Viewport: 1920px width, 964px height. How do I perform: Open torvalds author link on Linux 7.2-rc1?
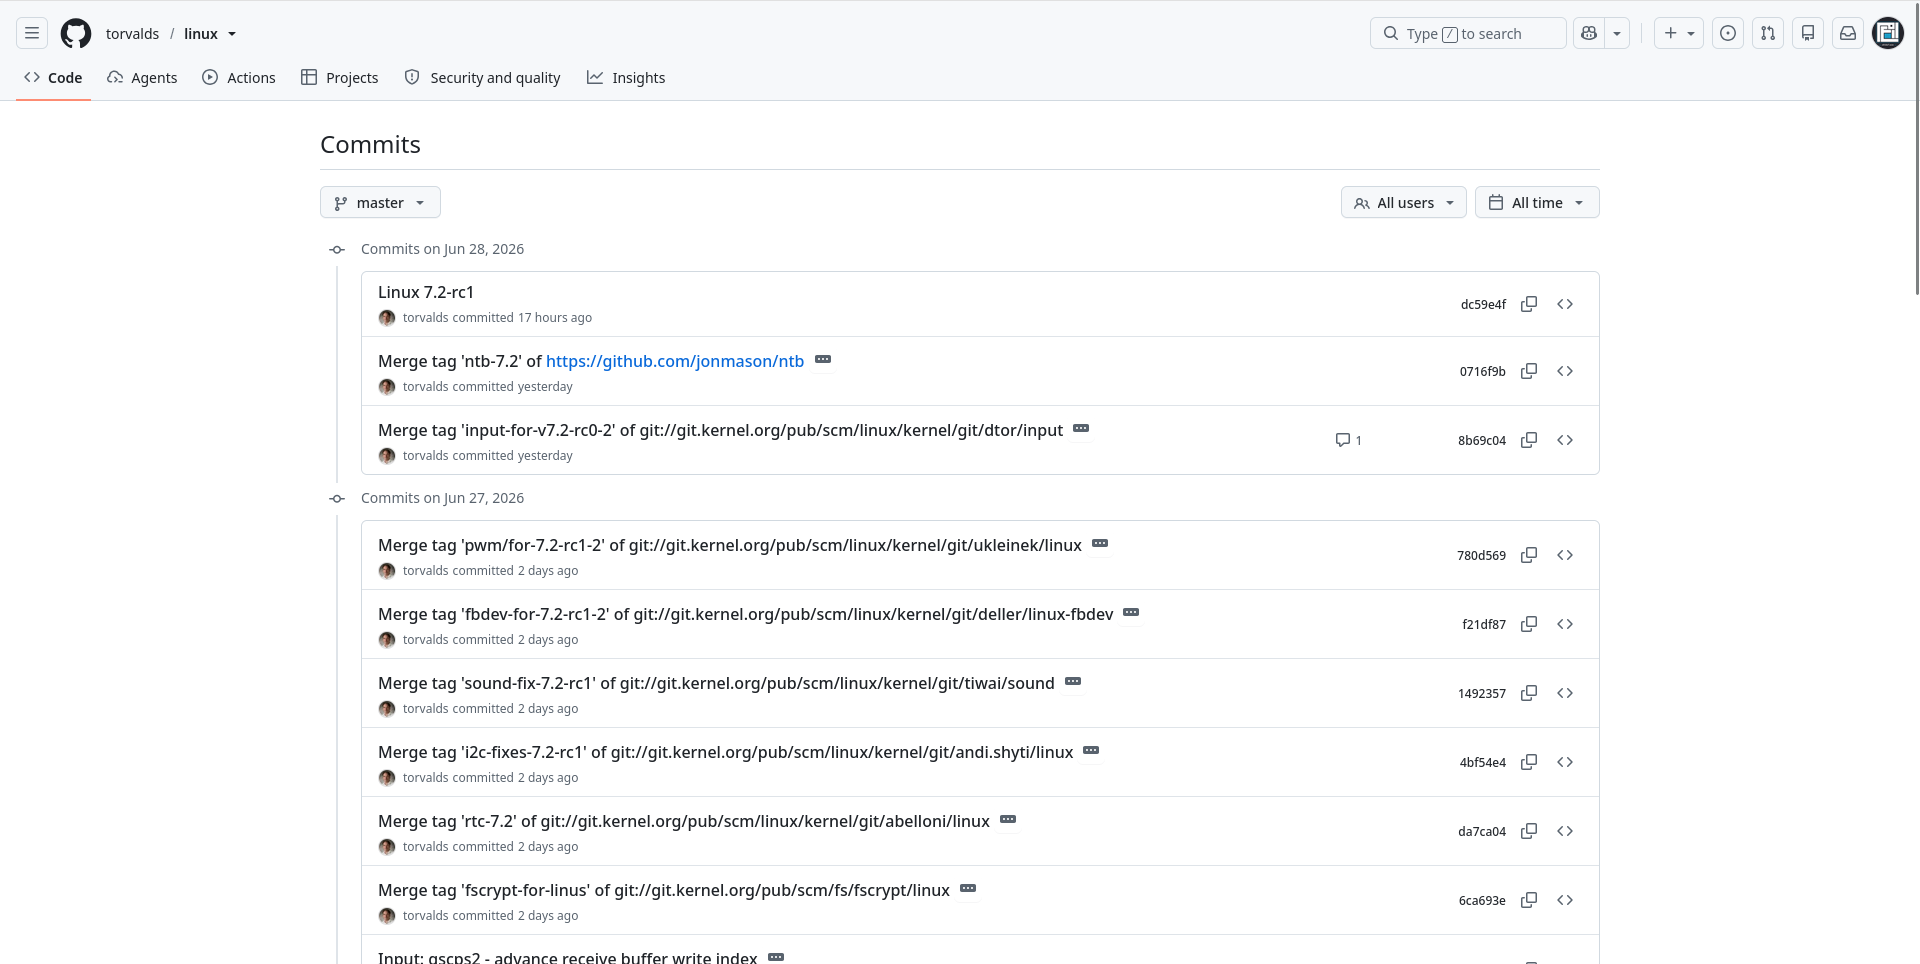[x=425, y=318]
